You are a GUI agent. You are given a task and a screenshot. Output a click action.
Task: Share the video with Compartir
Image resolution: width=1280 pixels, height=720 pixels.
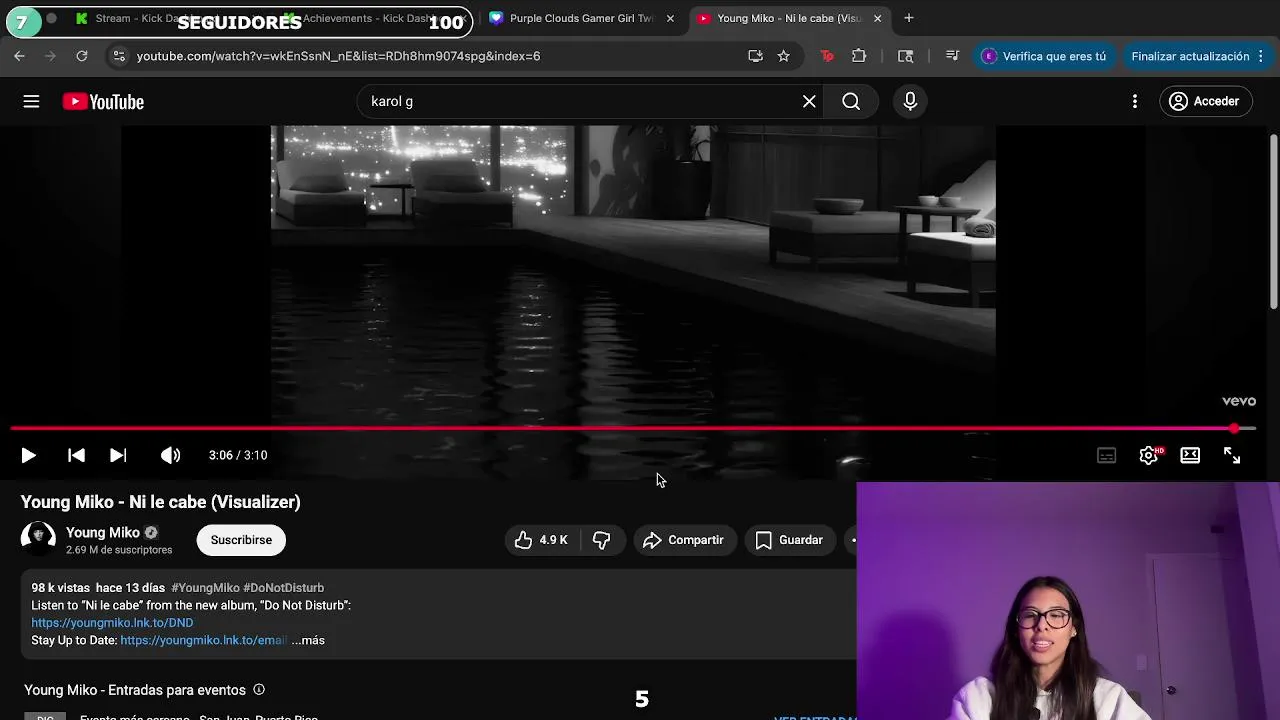click(x=684, y=540)
